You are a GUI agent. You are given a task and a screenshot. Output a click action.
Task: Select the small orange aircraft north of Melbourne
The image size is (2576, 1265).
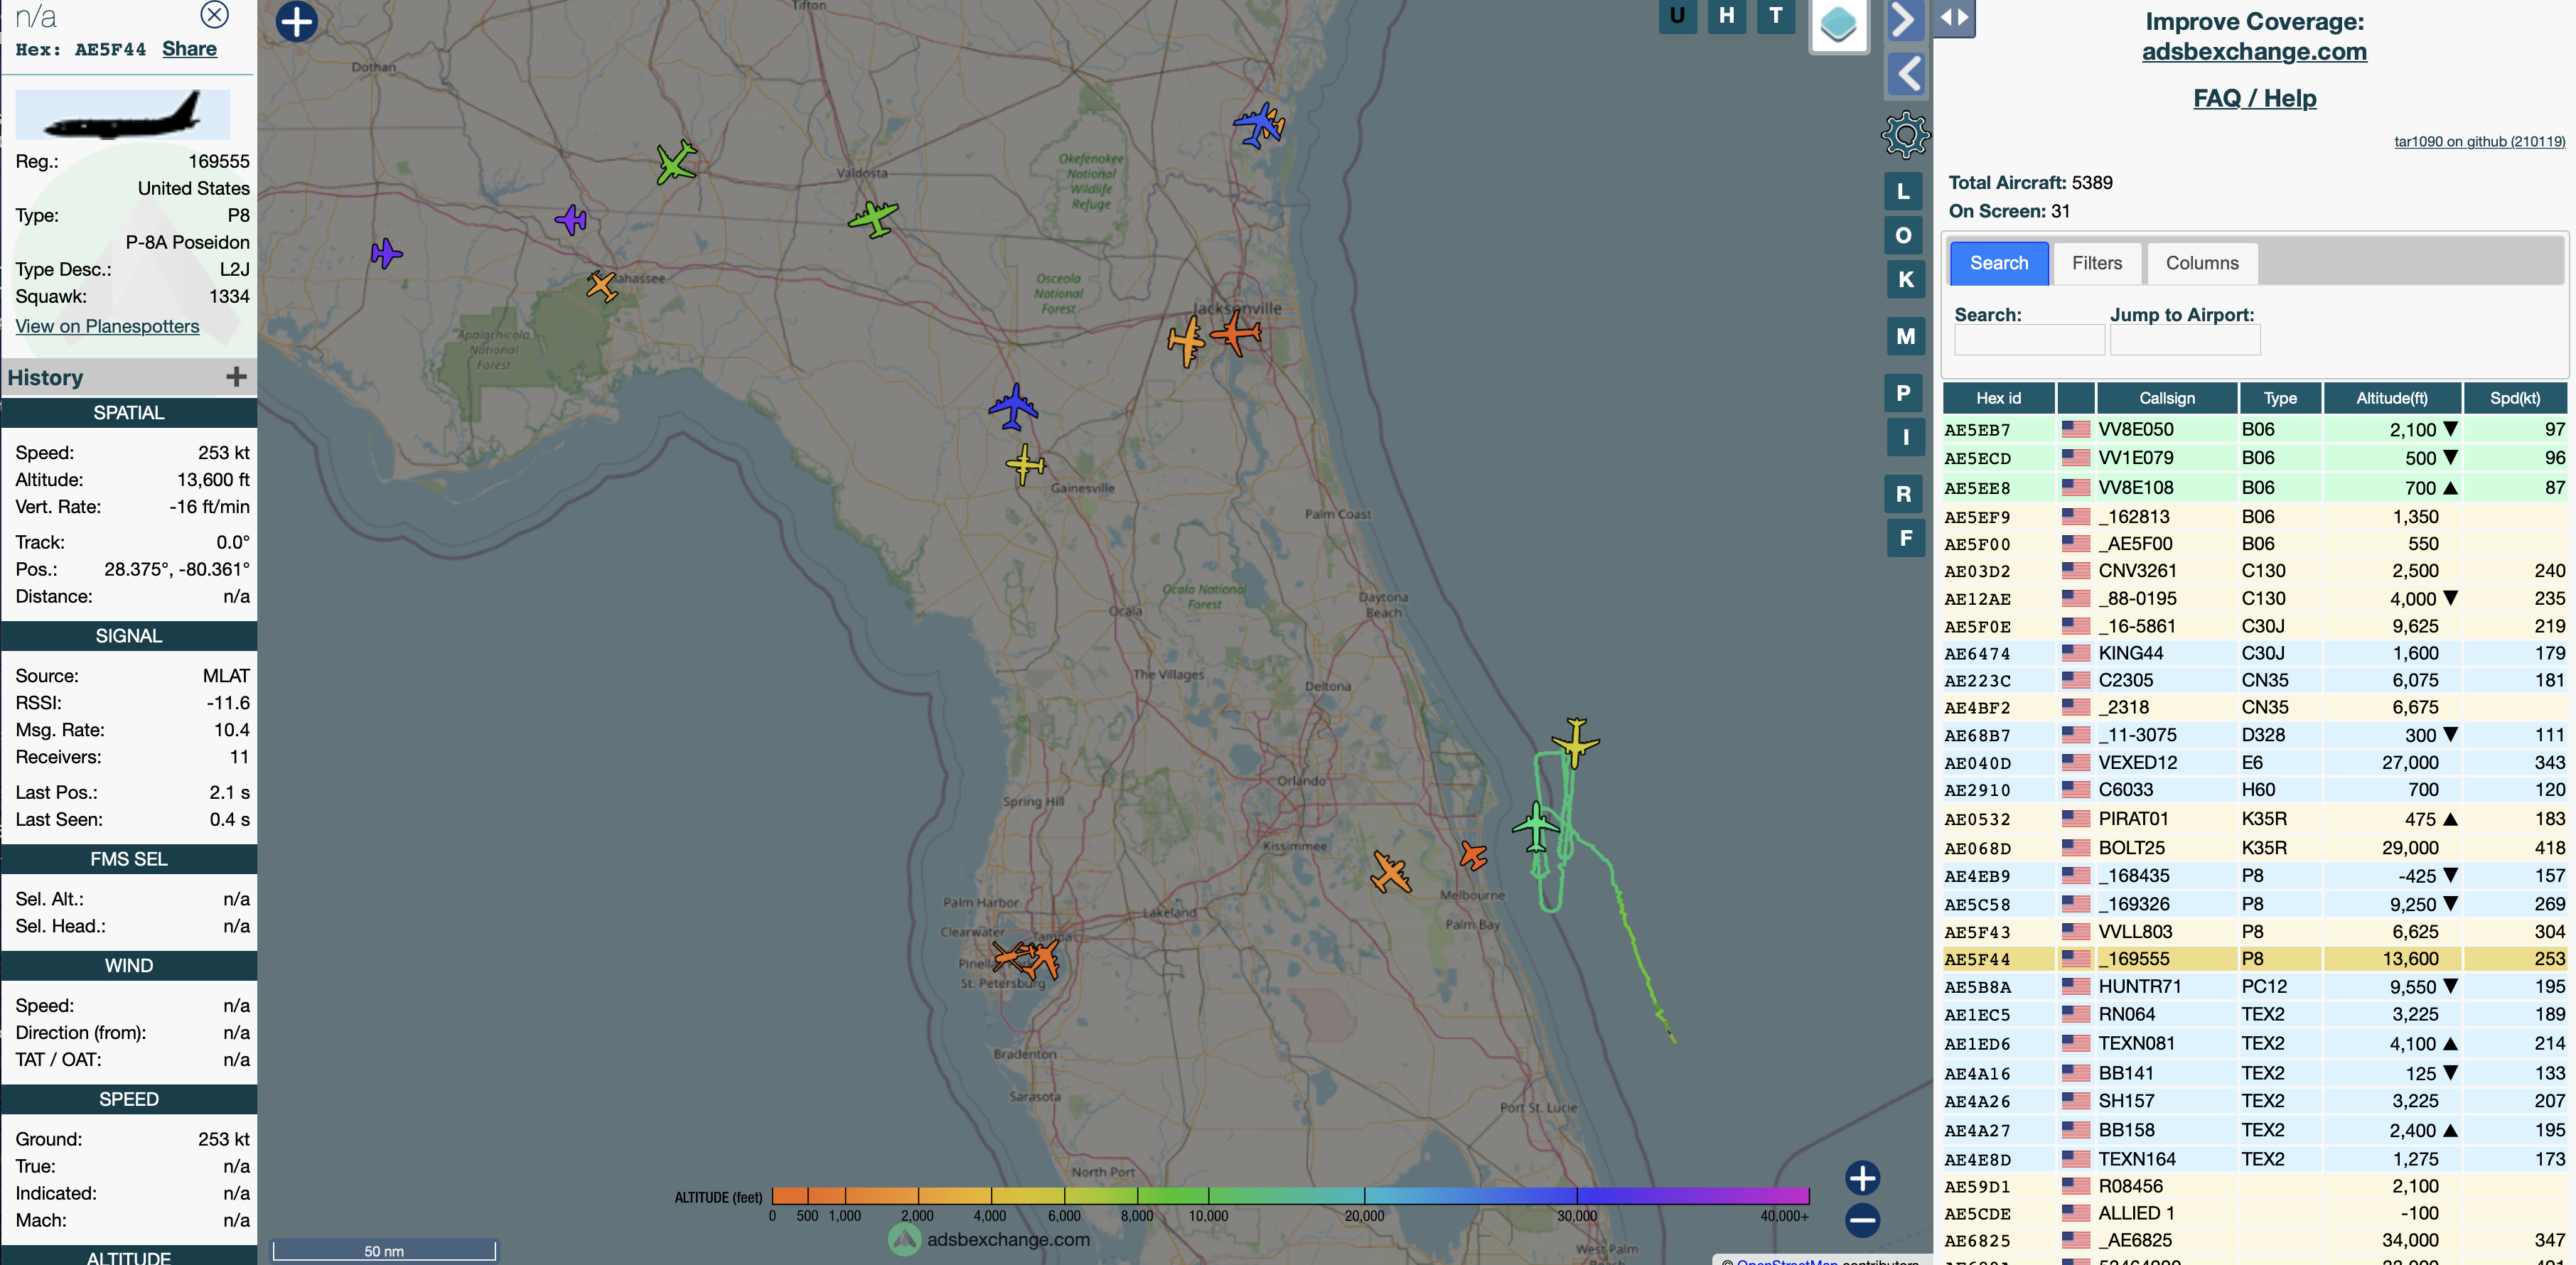[x=1472, y=855]
